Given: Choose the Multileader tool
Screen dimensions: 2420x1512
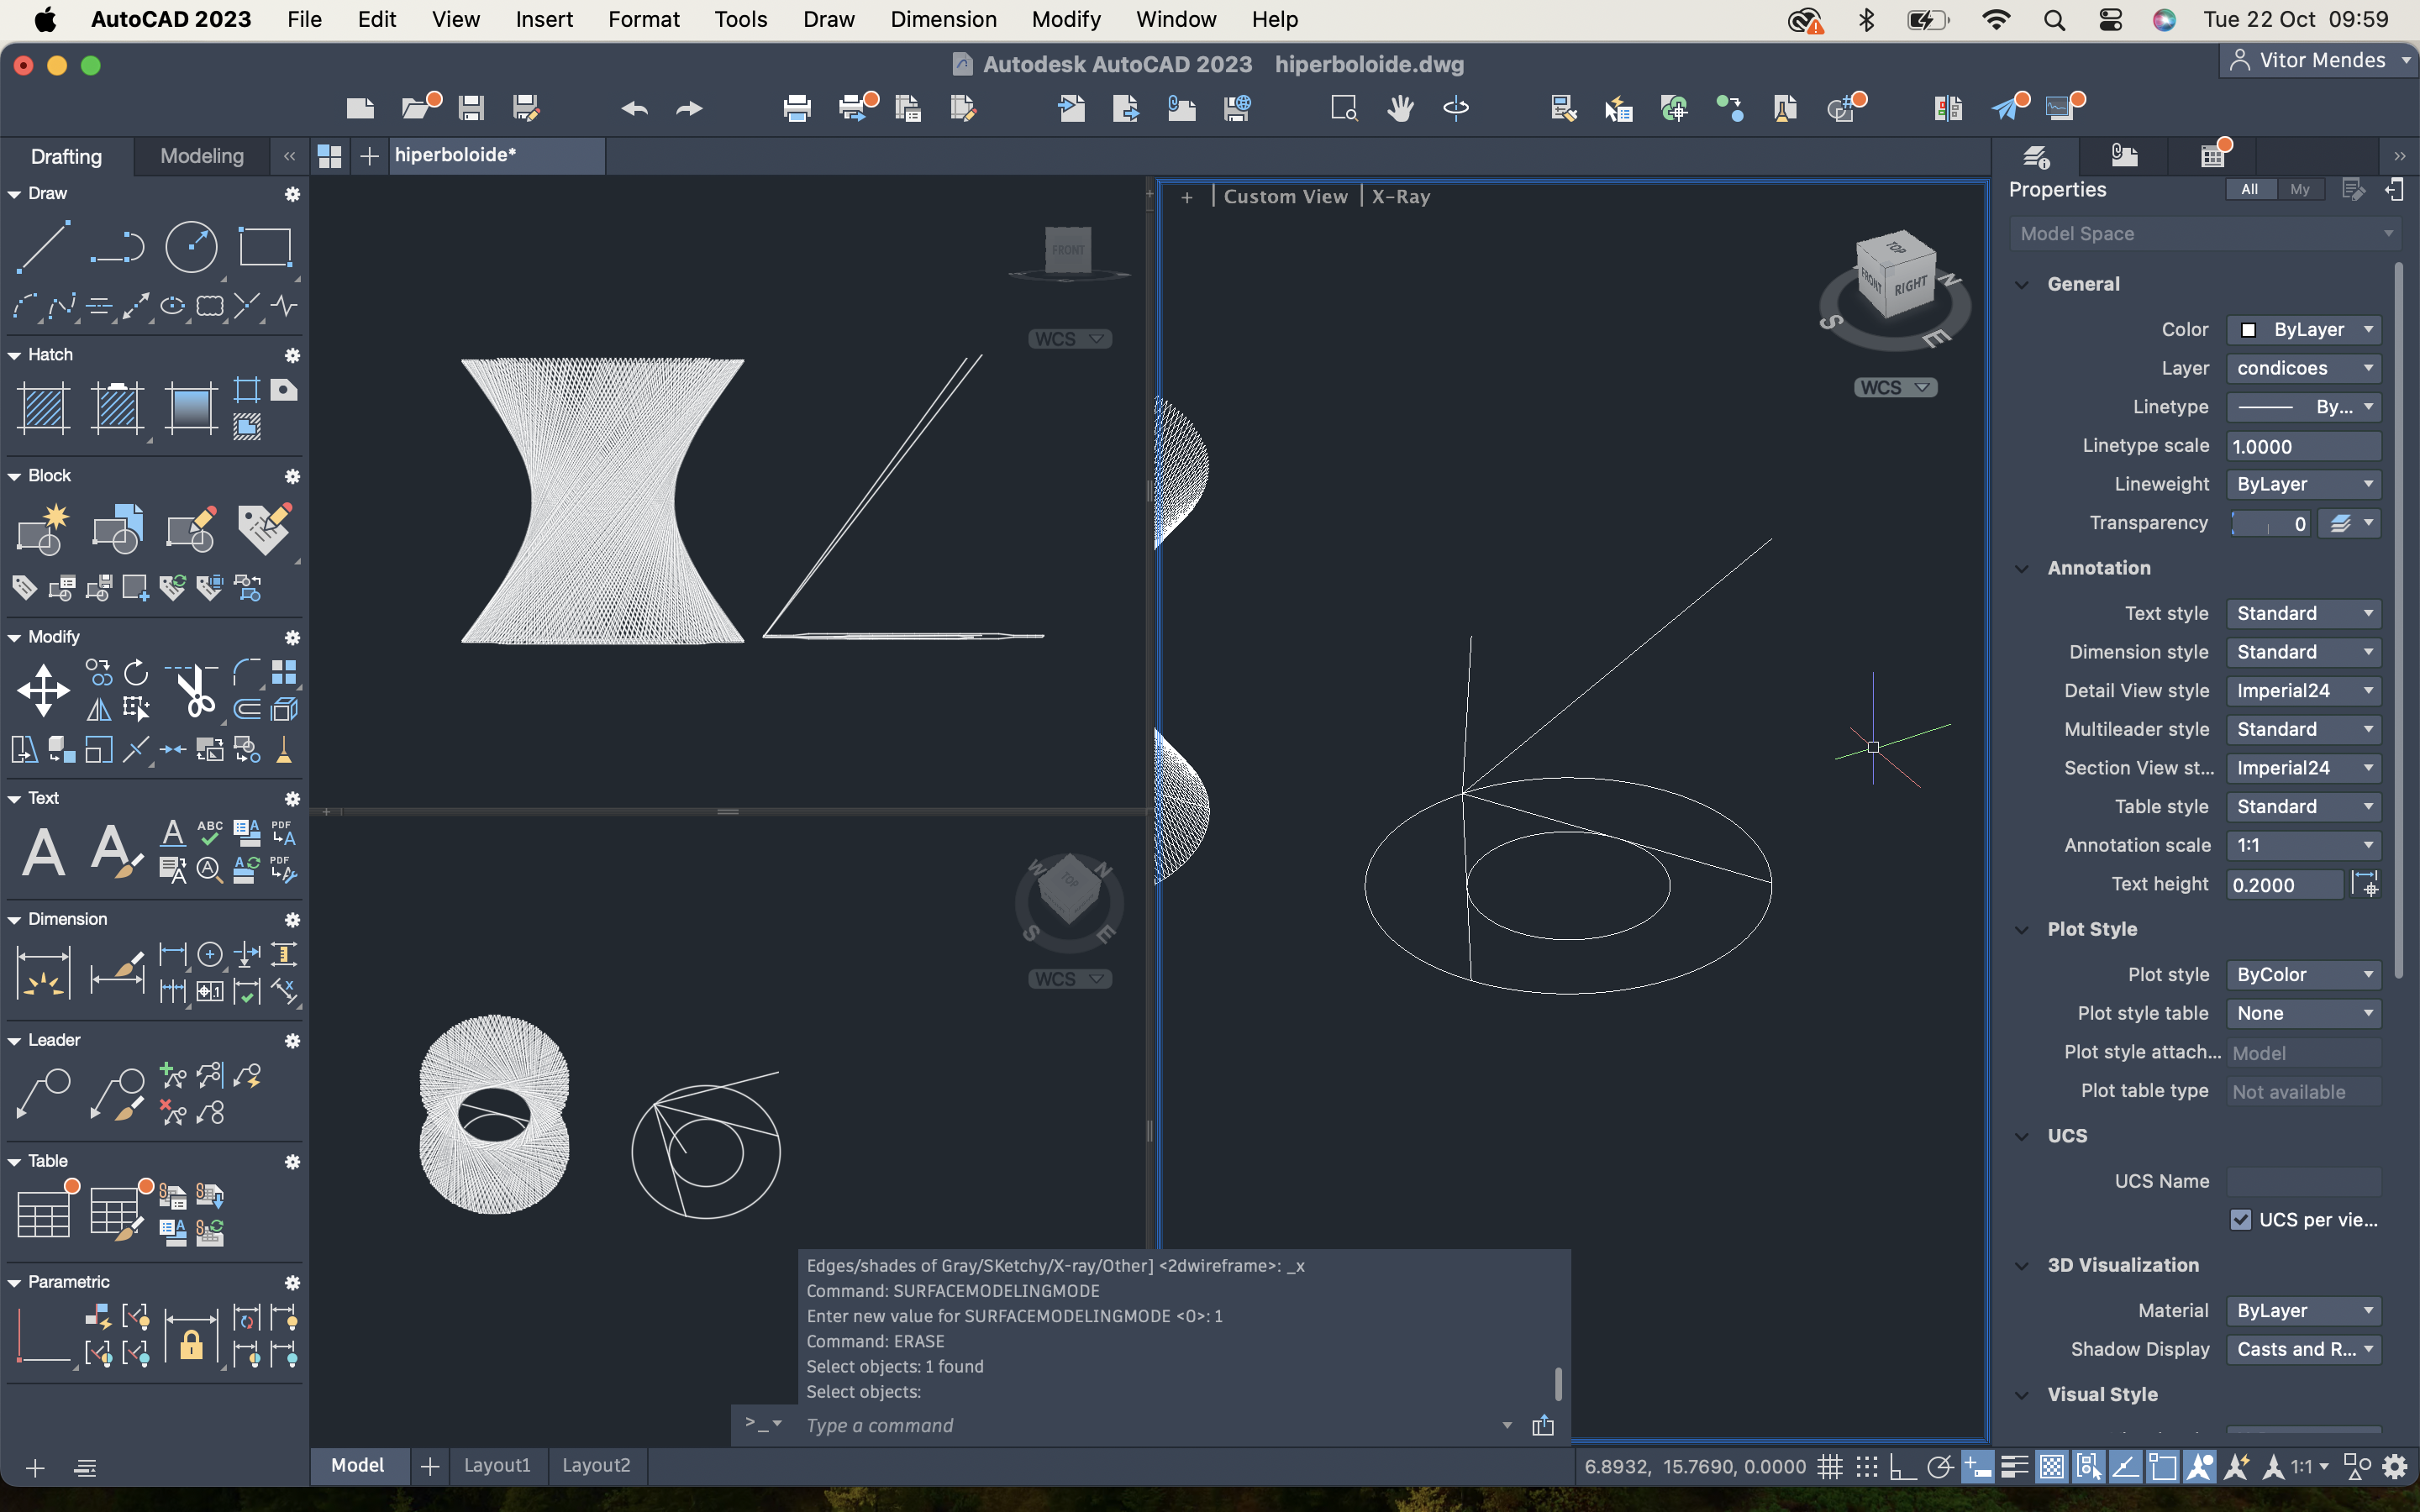Looking at the screenshot, I should (x=43, y=1094).
